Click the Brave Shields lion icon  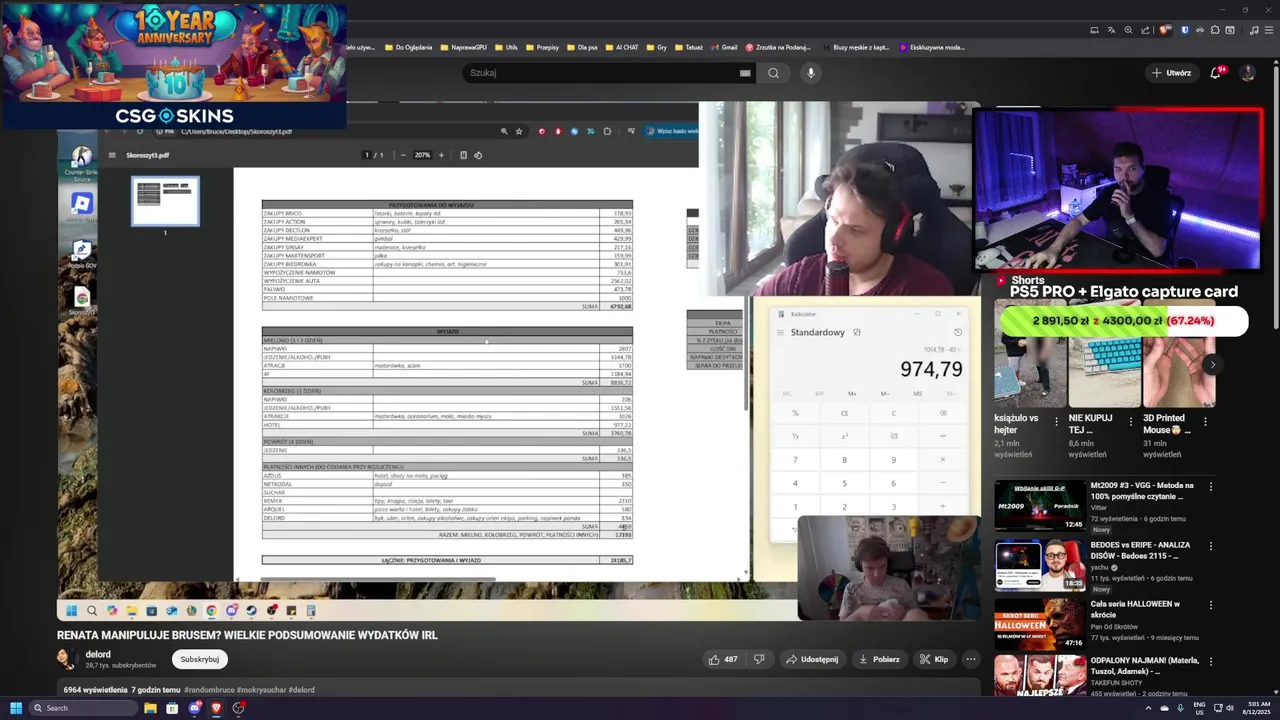[1163, 30]
